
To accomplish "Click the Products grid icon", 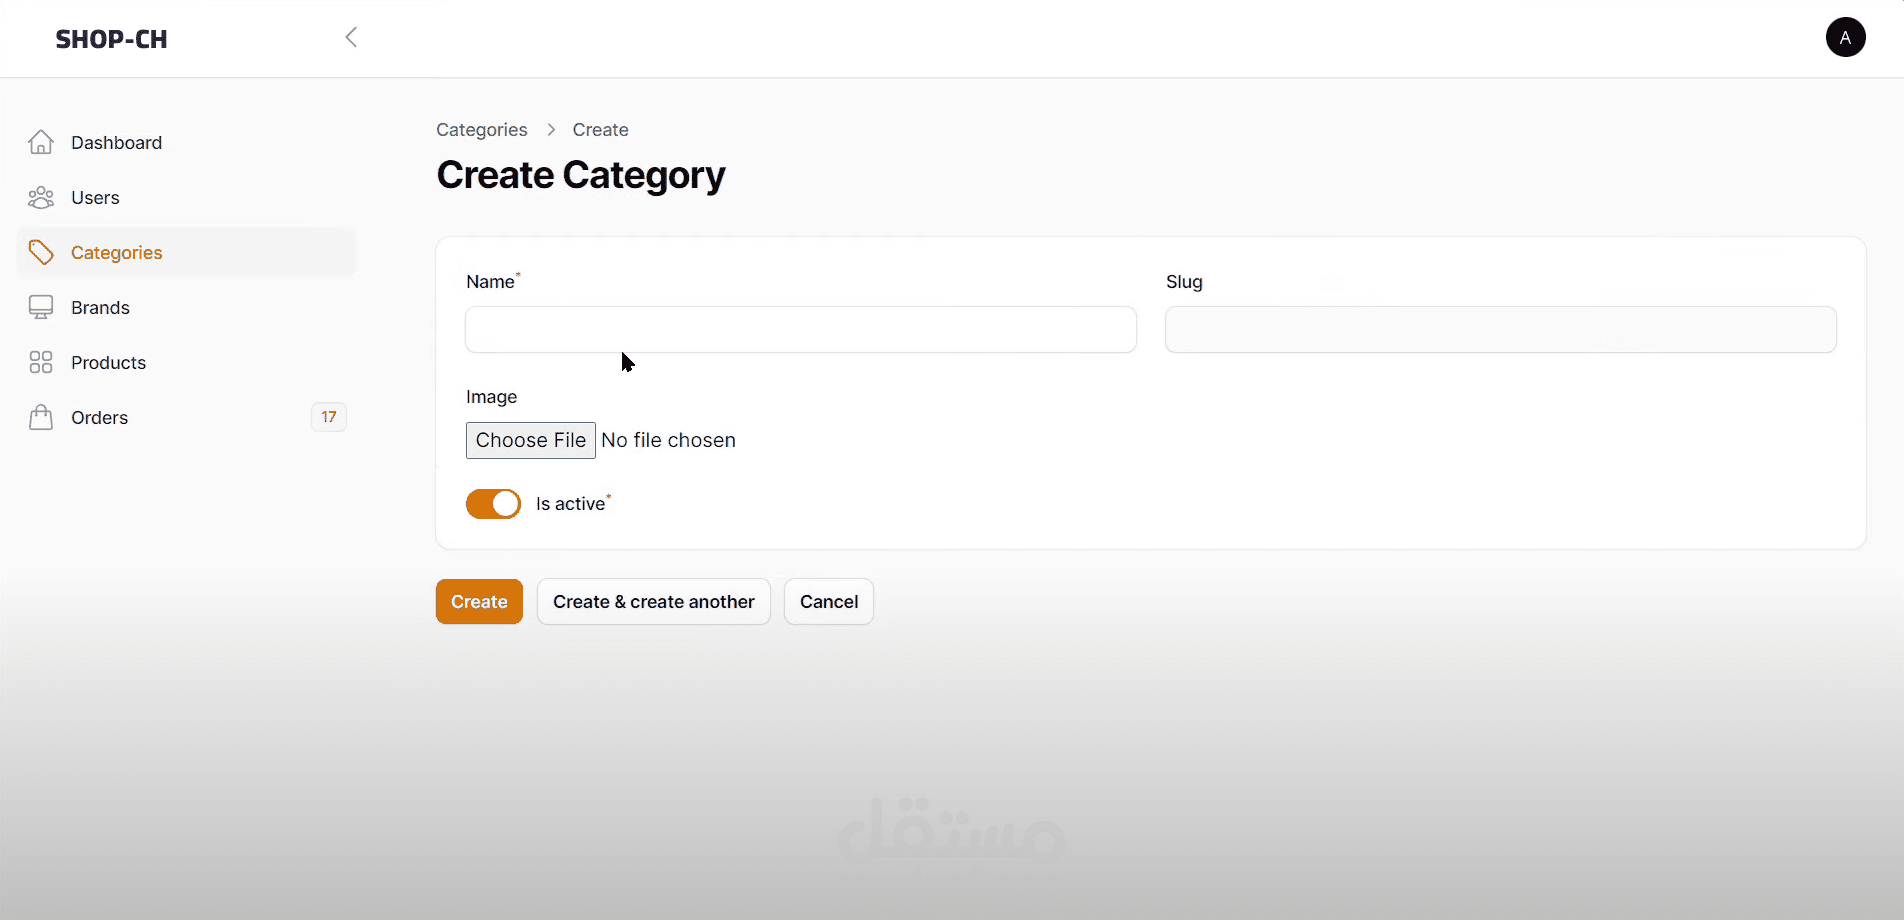I will [x=41, y=362].
